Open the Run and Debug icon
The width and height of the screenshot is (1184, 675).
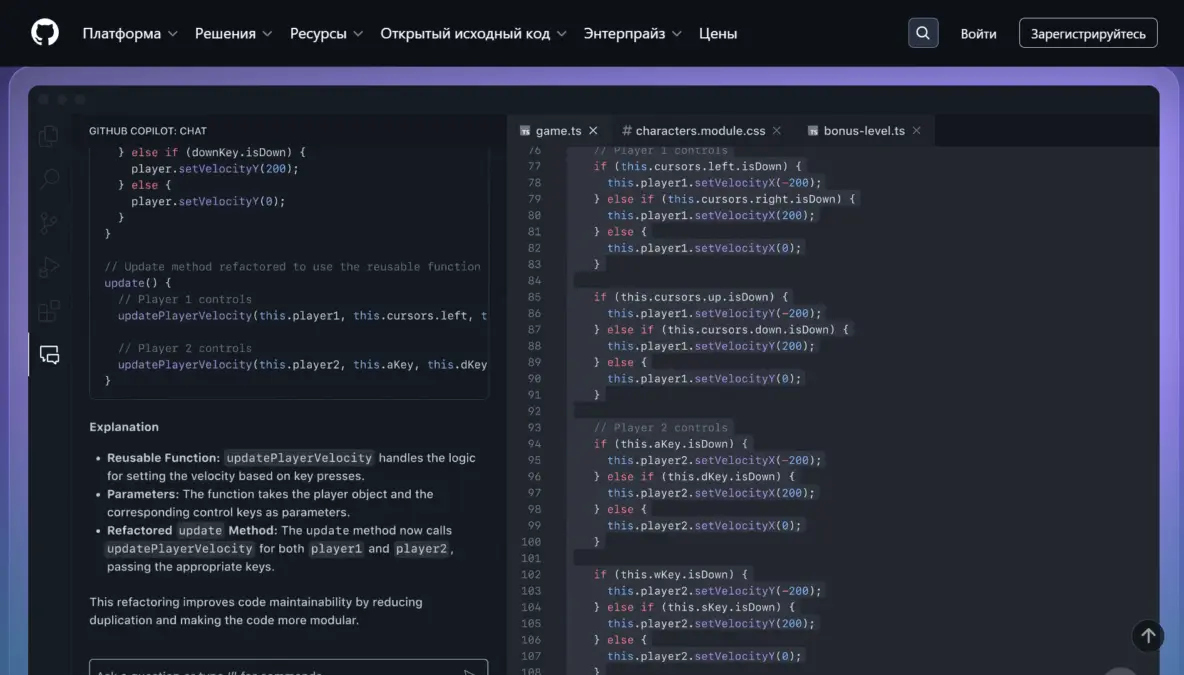click(x=49, y=267)
